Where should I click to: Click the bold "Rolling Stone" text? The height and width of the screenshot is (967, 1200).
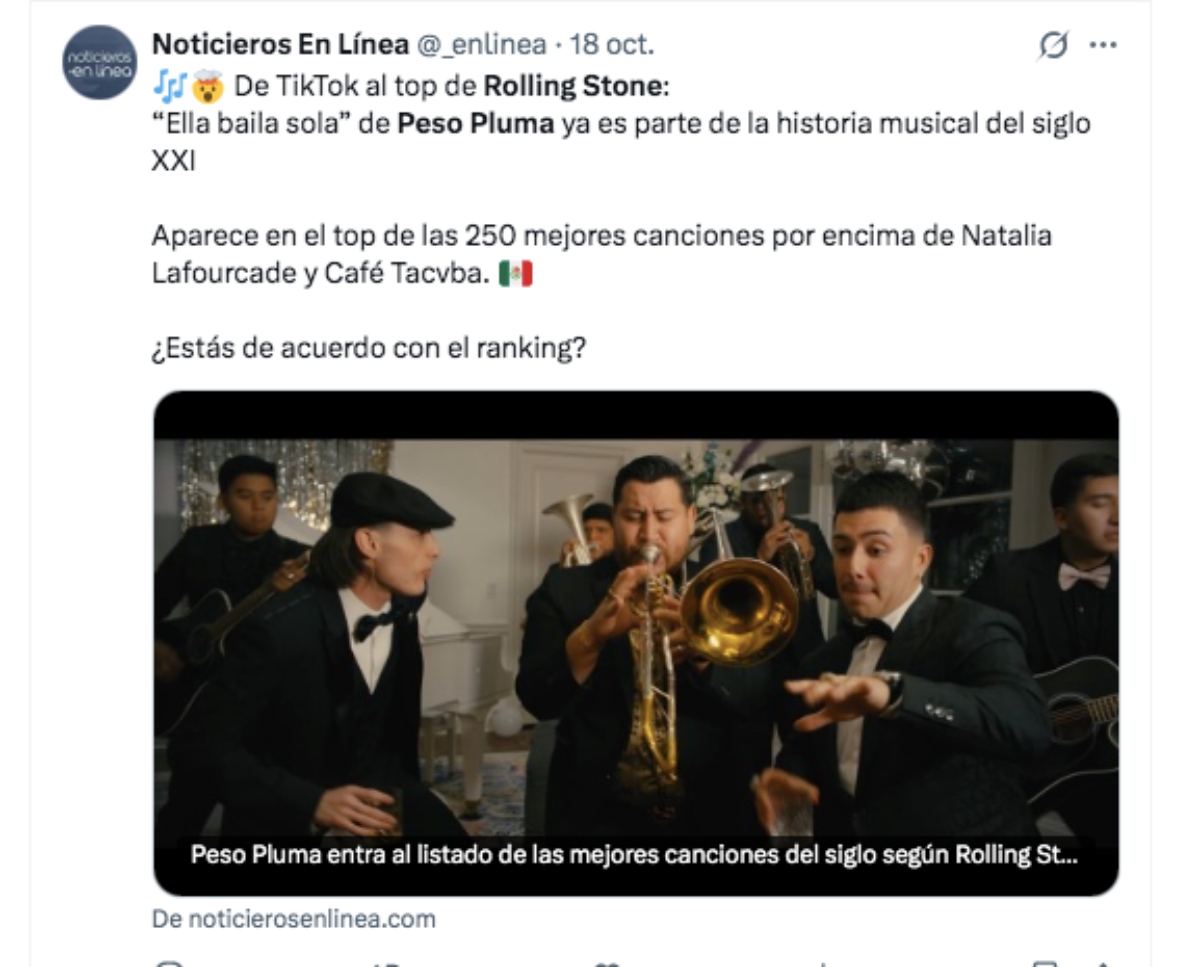pos(572,87)
